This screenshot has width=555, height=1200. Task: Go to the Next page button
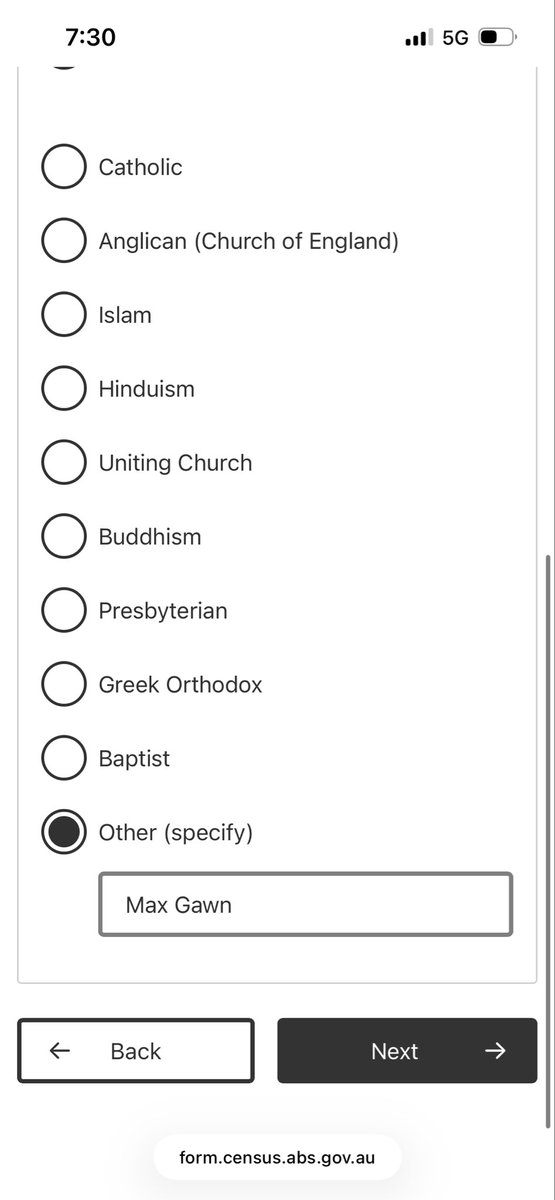tap(407, 1050)
